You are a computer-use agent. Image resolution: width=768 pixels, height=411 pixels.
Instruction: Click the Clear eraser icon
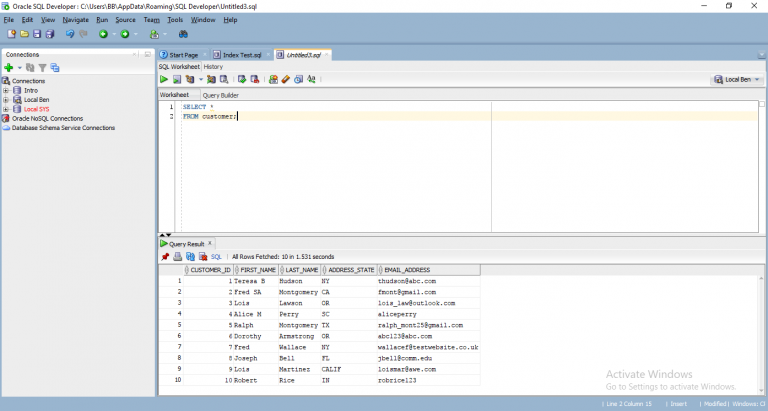(x=286, y=79)
